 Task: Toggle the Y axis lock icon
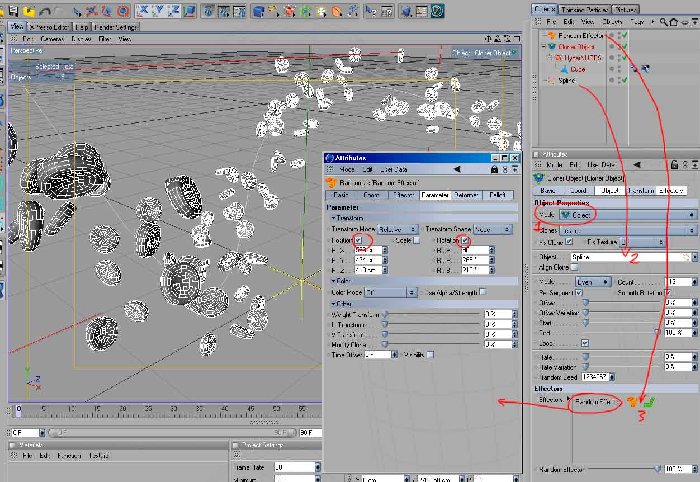[x=158, y=10]
